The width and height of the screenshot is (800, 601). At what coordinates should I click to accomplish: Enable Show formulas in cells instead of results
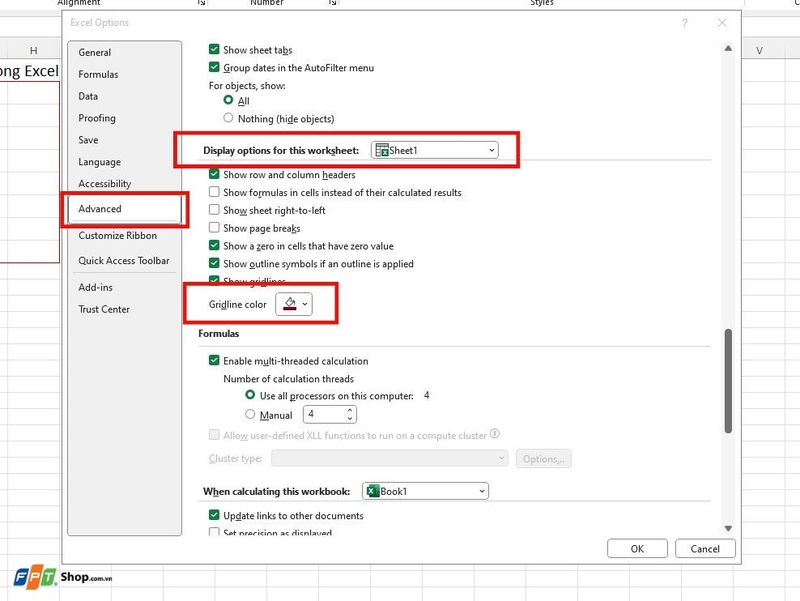pos(214,191)
